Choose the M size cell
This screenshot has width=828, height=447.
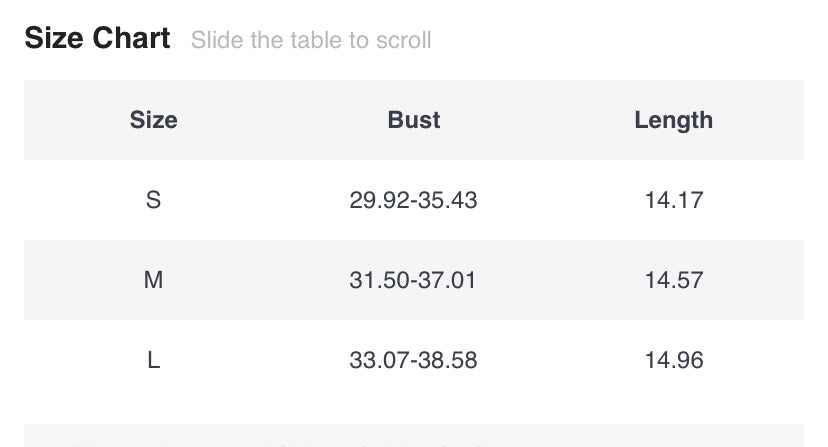[153, 280]
